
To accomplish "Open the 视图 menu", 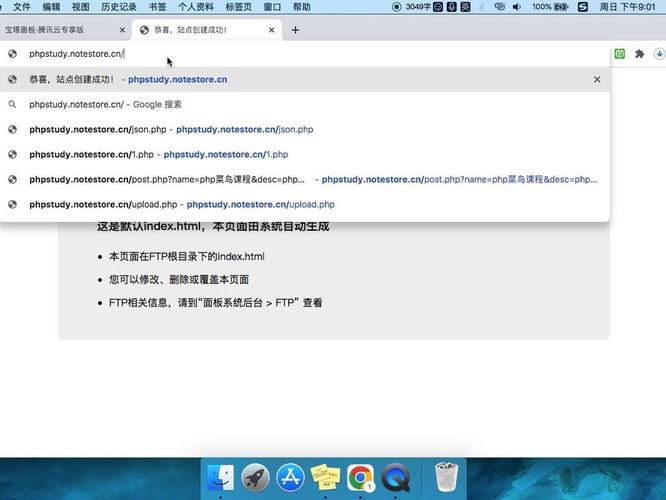I will (81, 7).
